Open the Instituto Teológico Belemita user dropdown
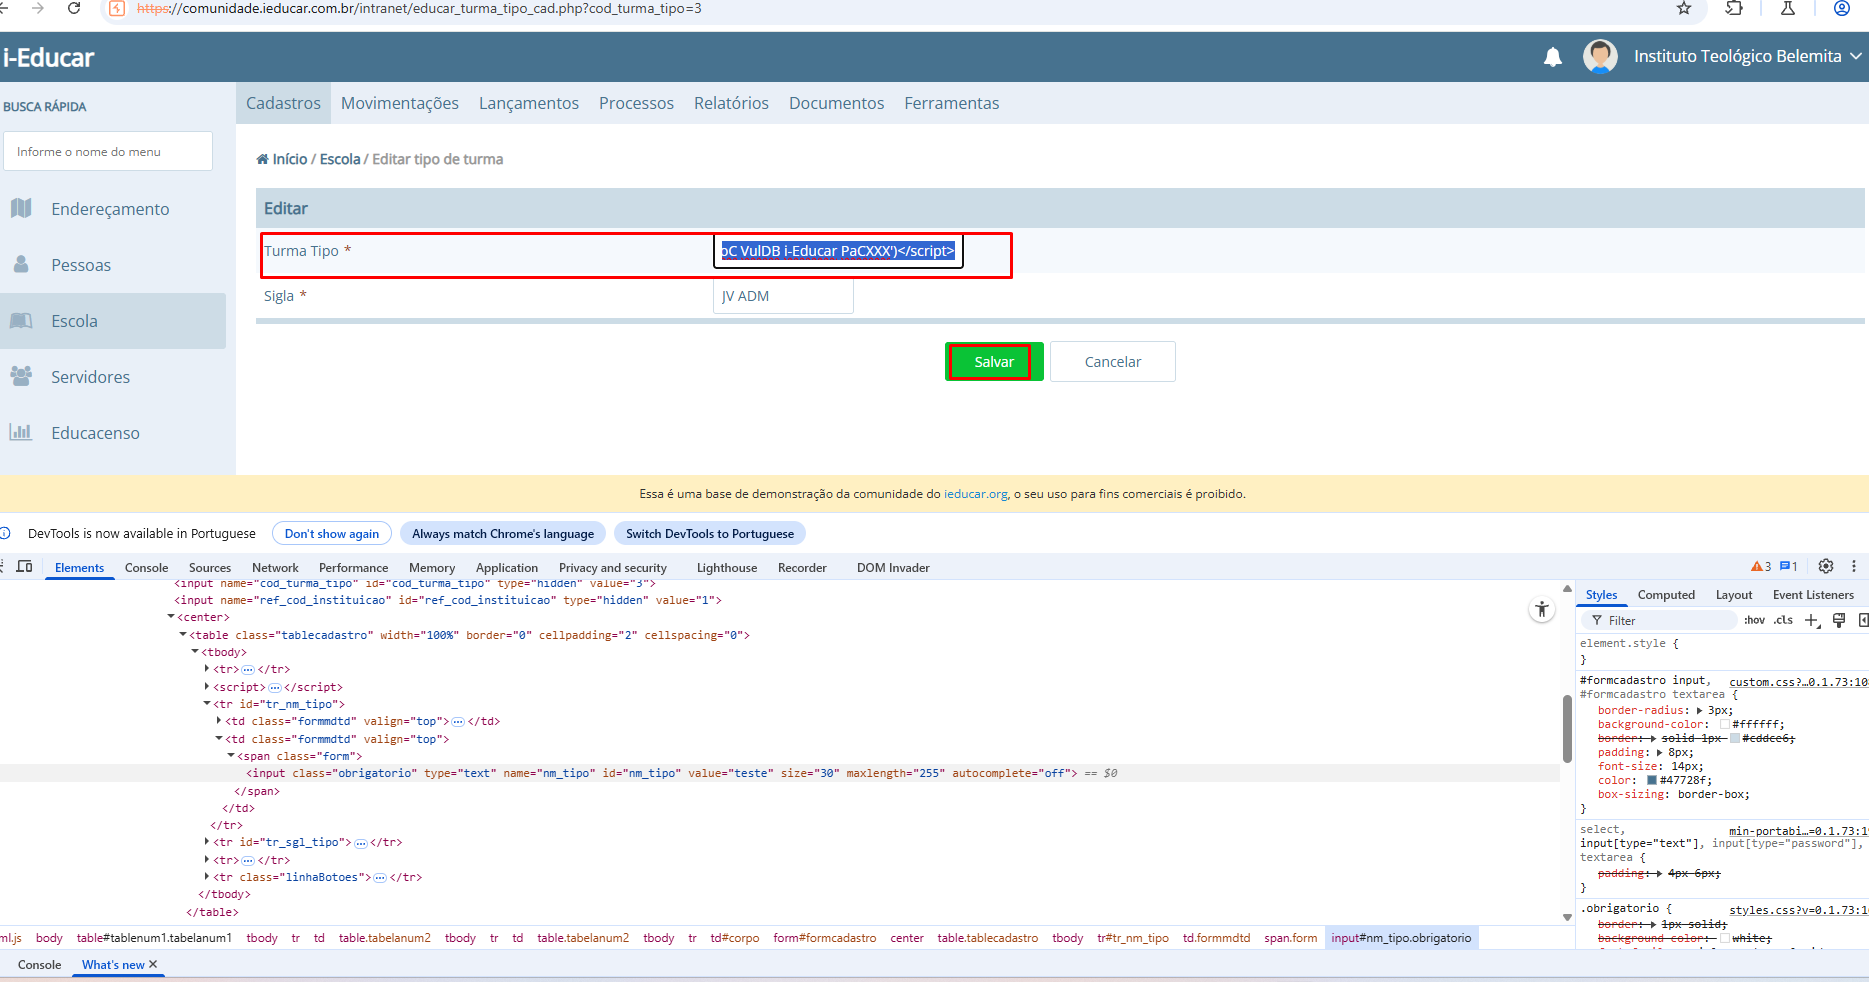 point(1748,56)
